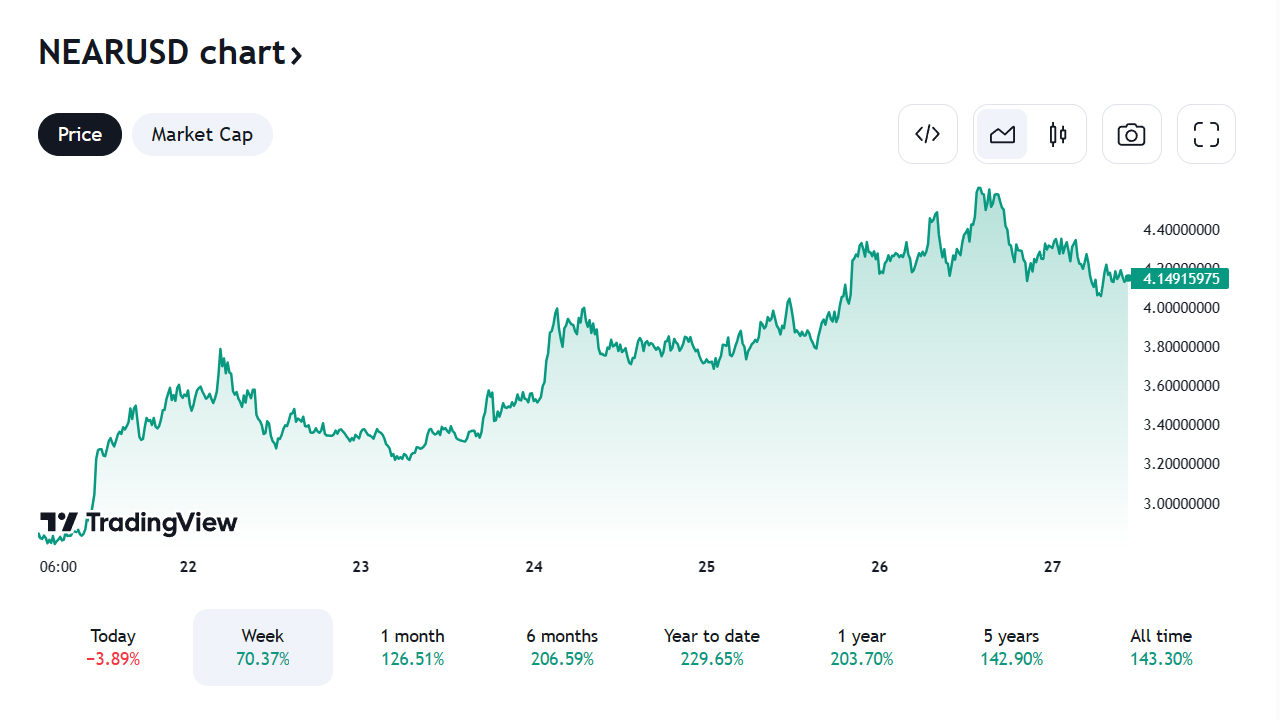Viewport: 1280px width, 720px height.
Task: Choose the 1 year range
Action: pyautogui.click(x=862, y=647)
